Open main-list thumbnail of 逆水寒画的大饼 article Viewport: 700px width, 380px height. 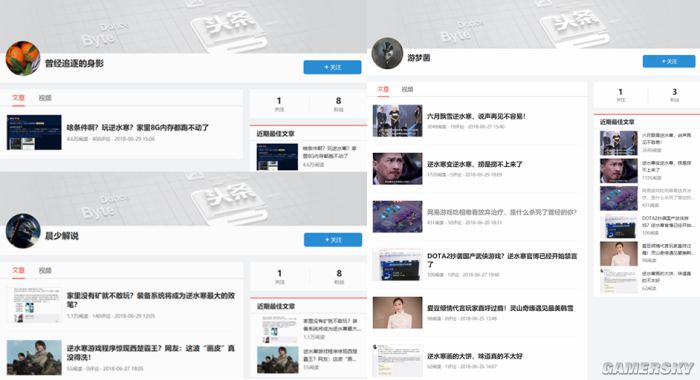click(397, 360)
